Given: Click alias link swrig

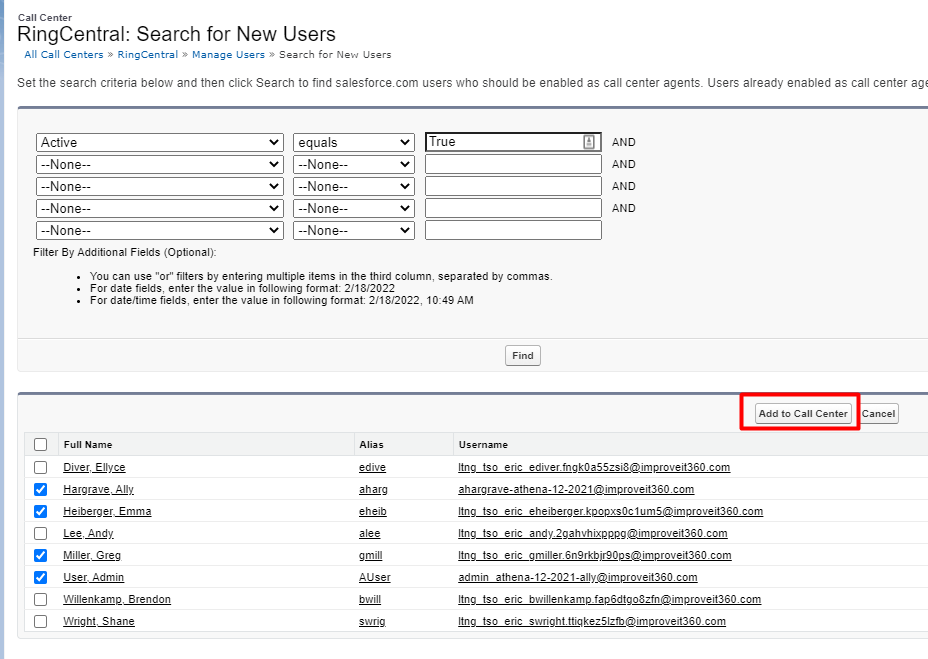Looking at the screenshot, I should (372, 621).
